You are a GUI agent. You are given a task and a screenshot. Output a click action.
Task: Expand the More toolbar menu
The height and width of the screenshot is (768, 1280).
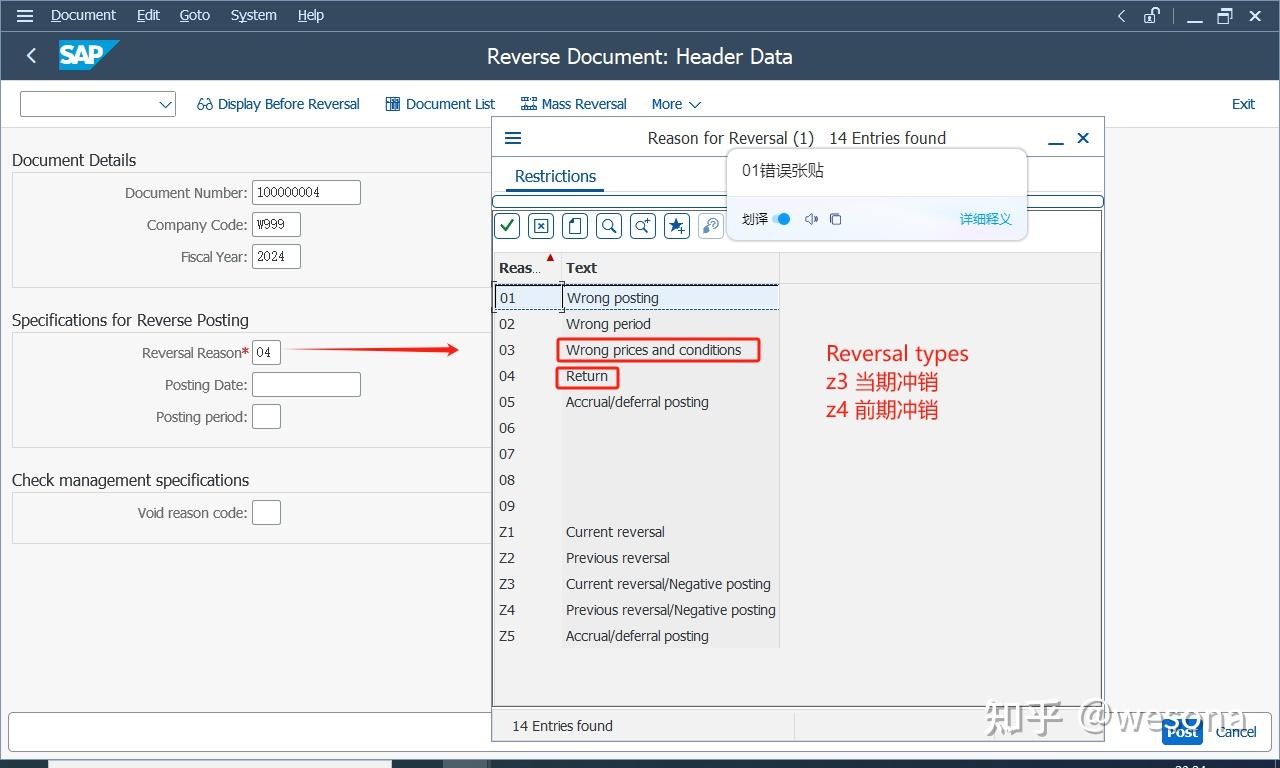click(x=676, y=104)
